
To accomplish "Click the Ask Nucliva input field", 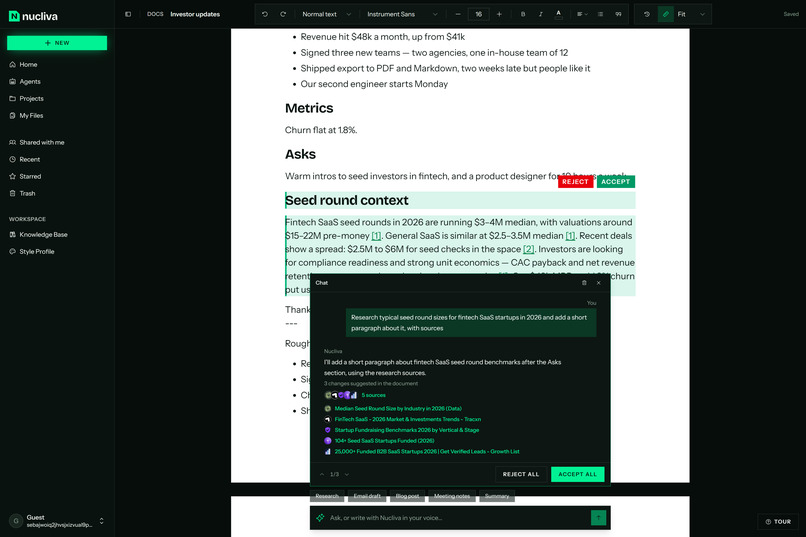I will (x=457, y=518).
